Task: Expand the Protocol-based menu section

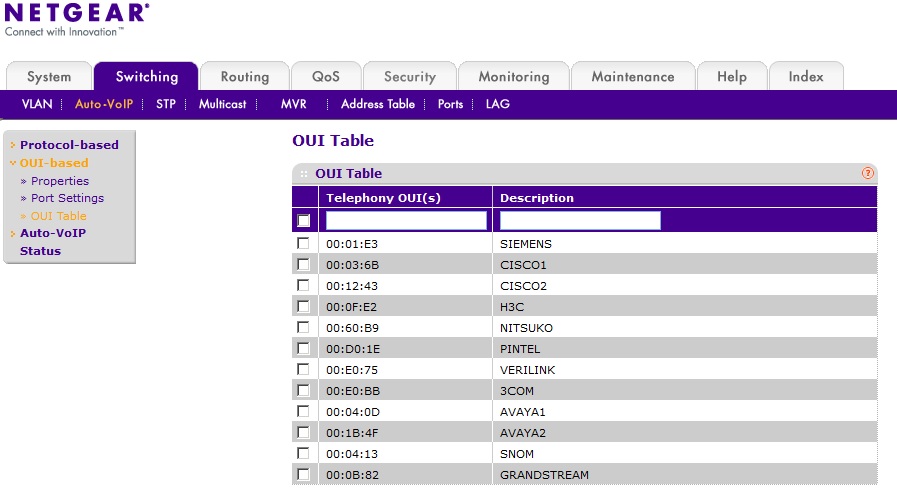Action: point(69,145)
